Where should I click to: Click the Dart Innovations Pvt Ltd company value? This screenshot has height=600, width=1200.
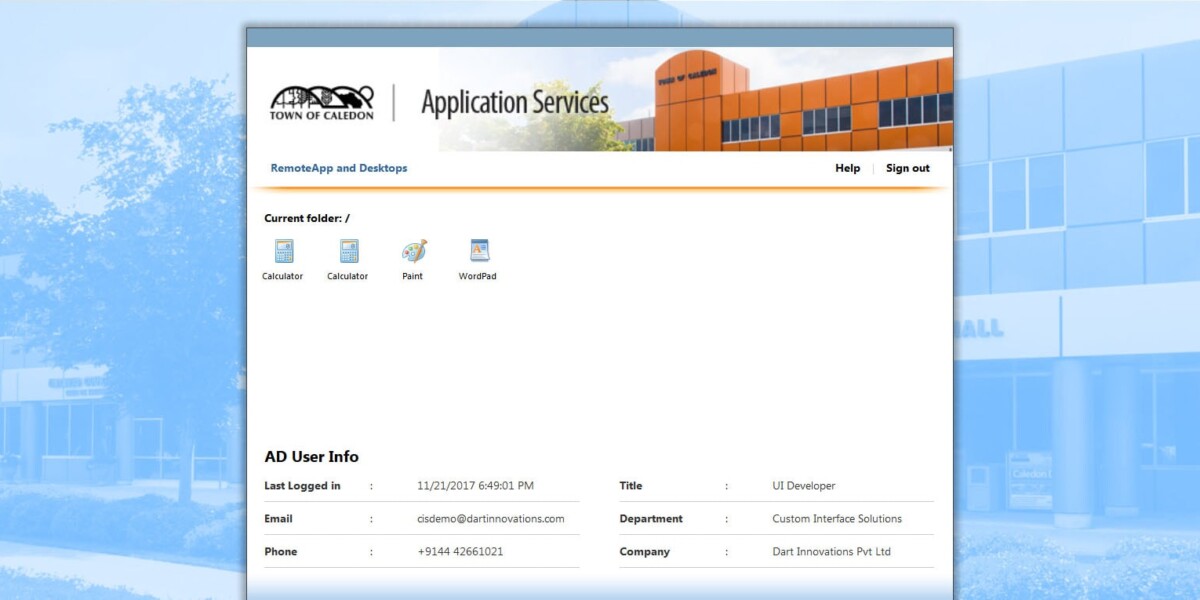pos(831,552)
